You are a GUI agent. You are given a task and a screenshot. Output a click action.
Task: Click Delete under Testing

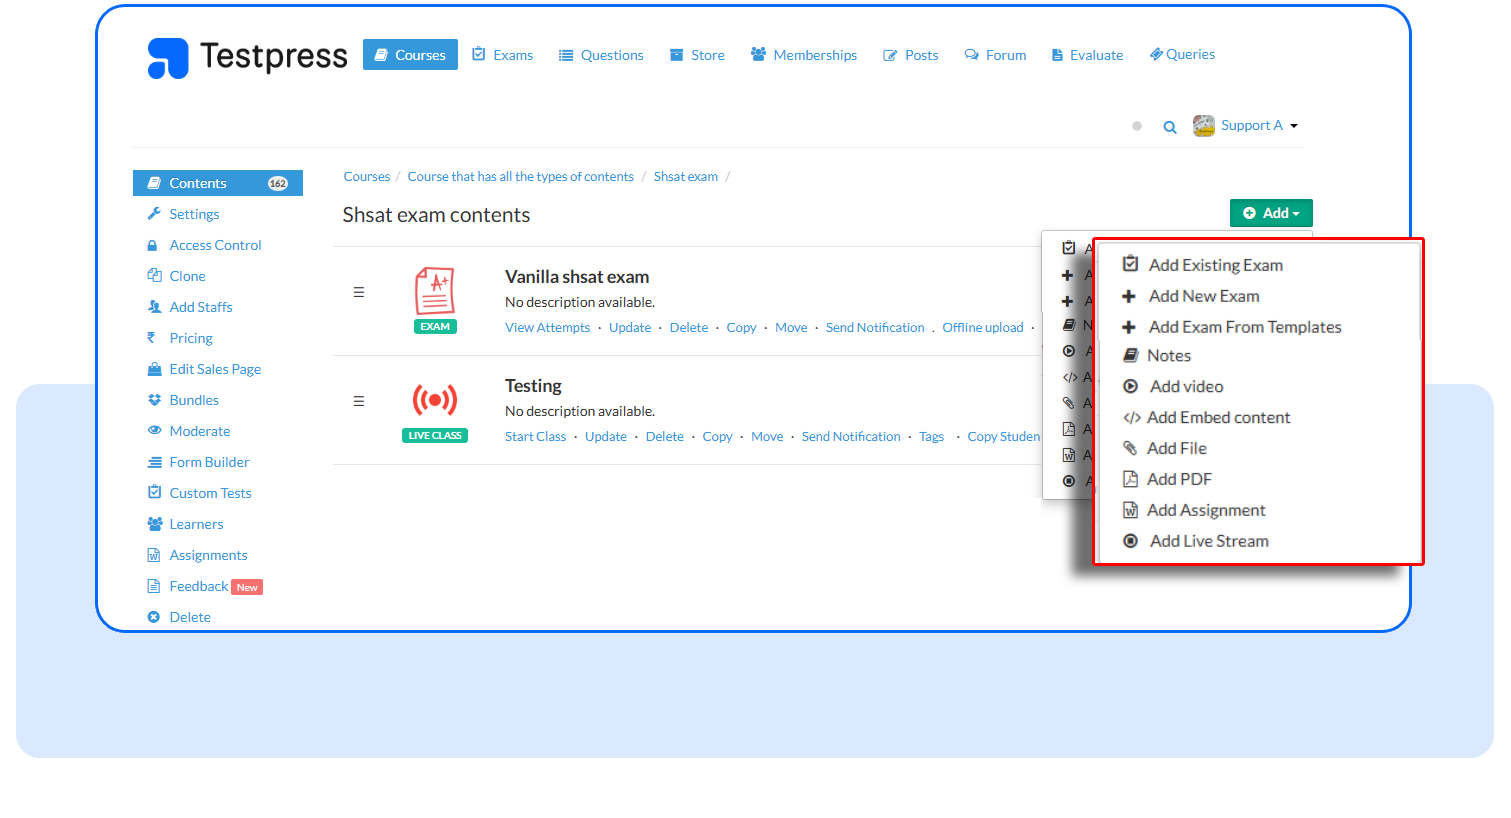pos(665,437)
